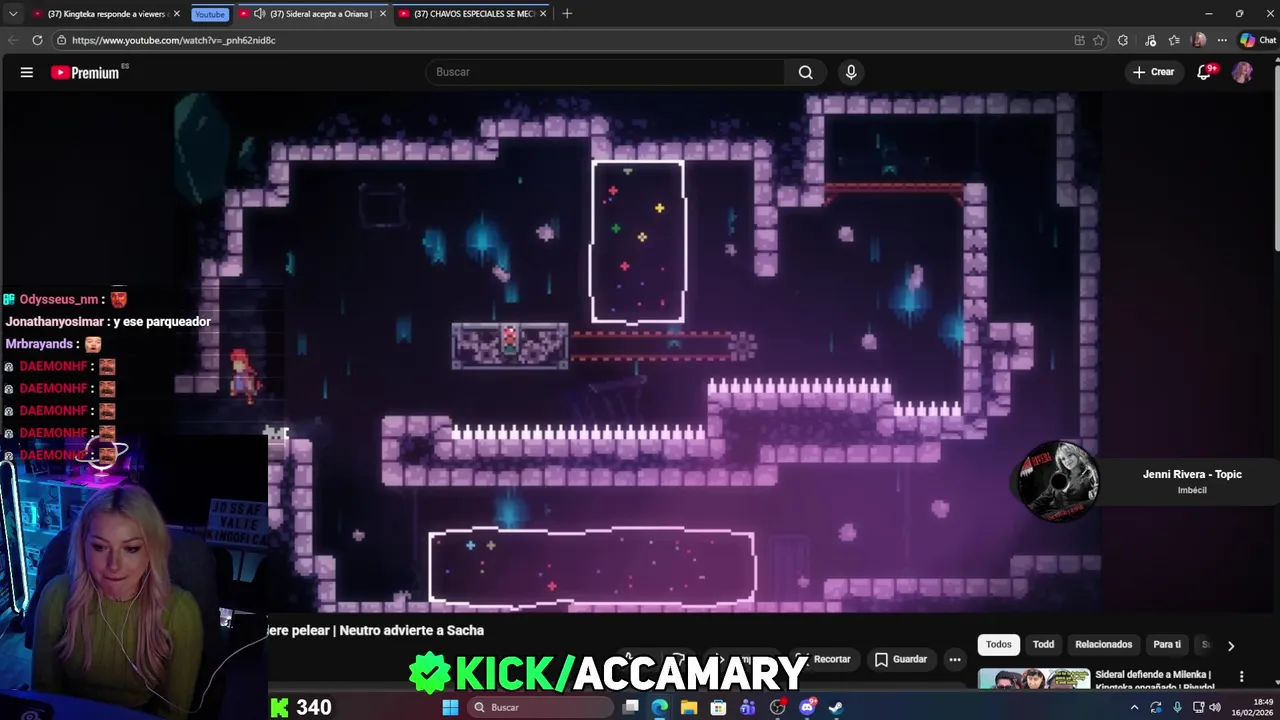Open Edge browser profile picture
The height and width of the screenshot is (720, 1280).
(x=1199, y=40)
